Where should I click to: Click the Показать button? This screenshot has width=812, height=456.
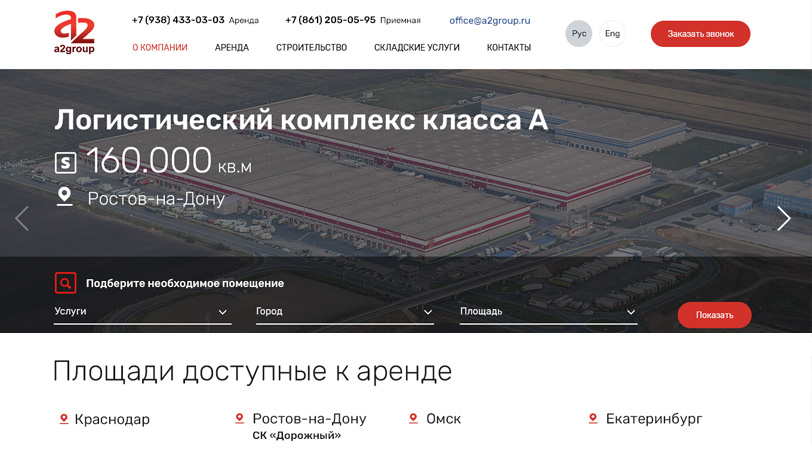click(x=714, y=315)
